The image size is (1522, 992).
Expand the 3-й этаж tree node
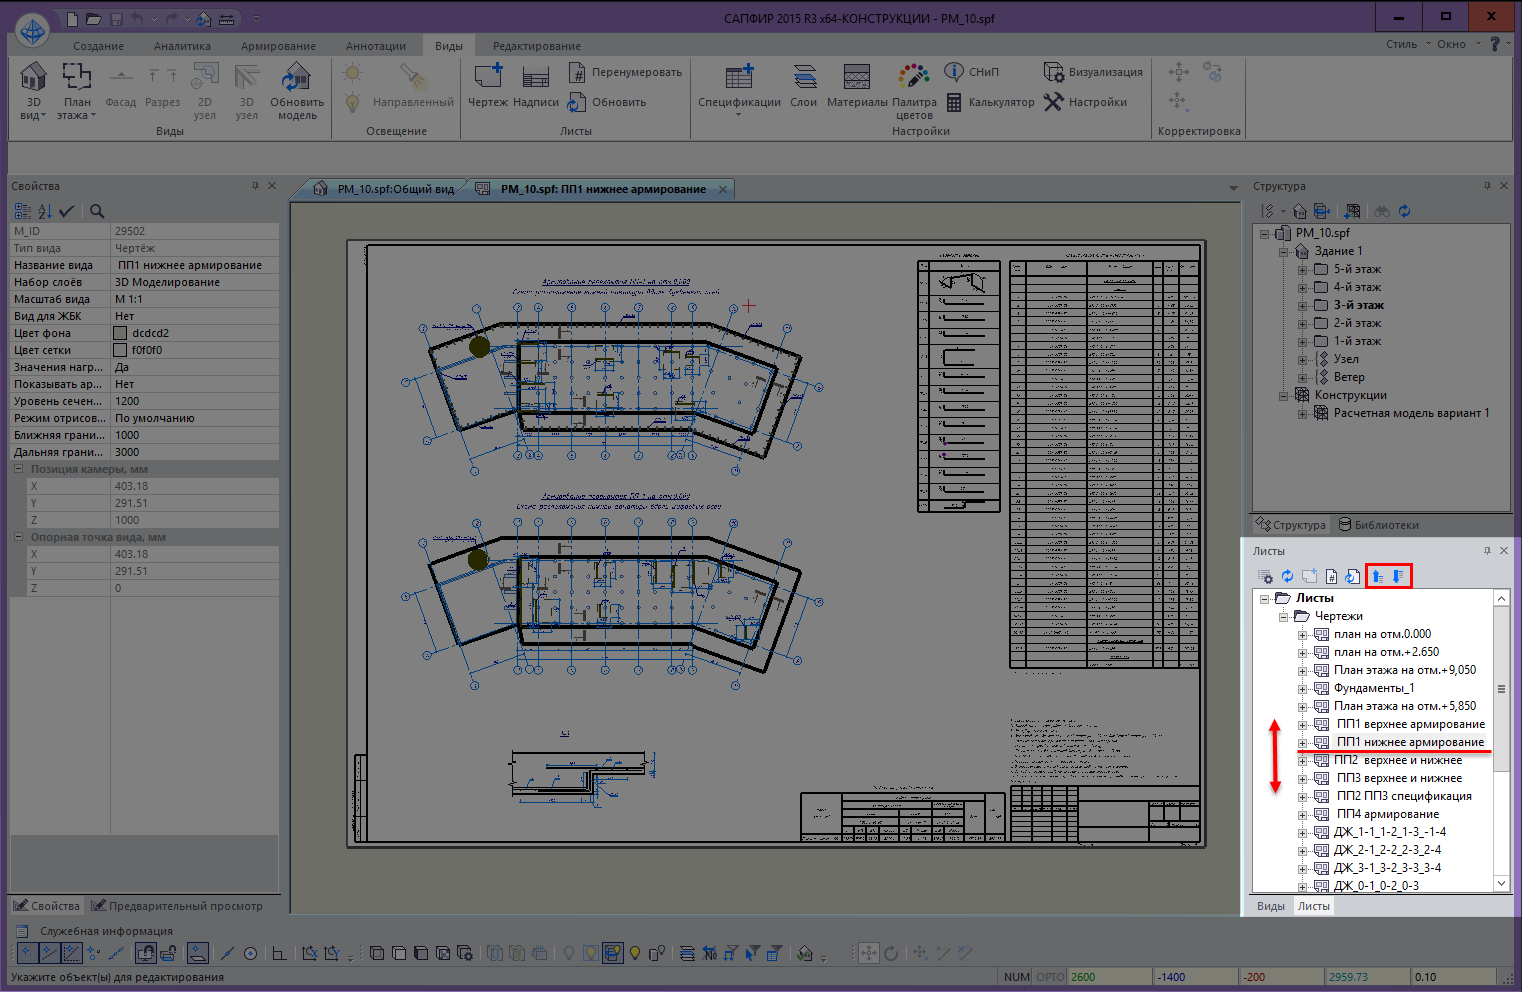coord(1302,305)
